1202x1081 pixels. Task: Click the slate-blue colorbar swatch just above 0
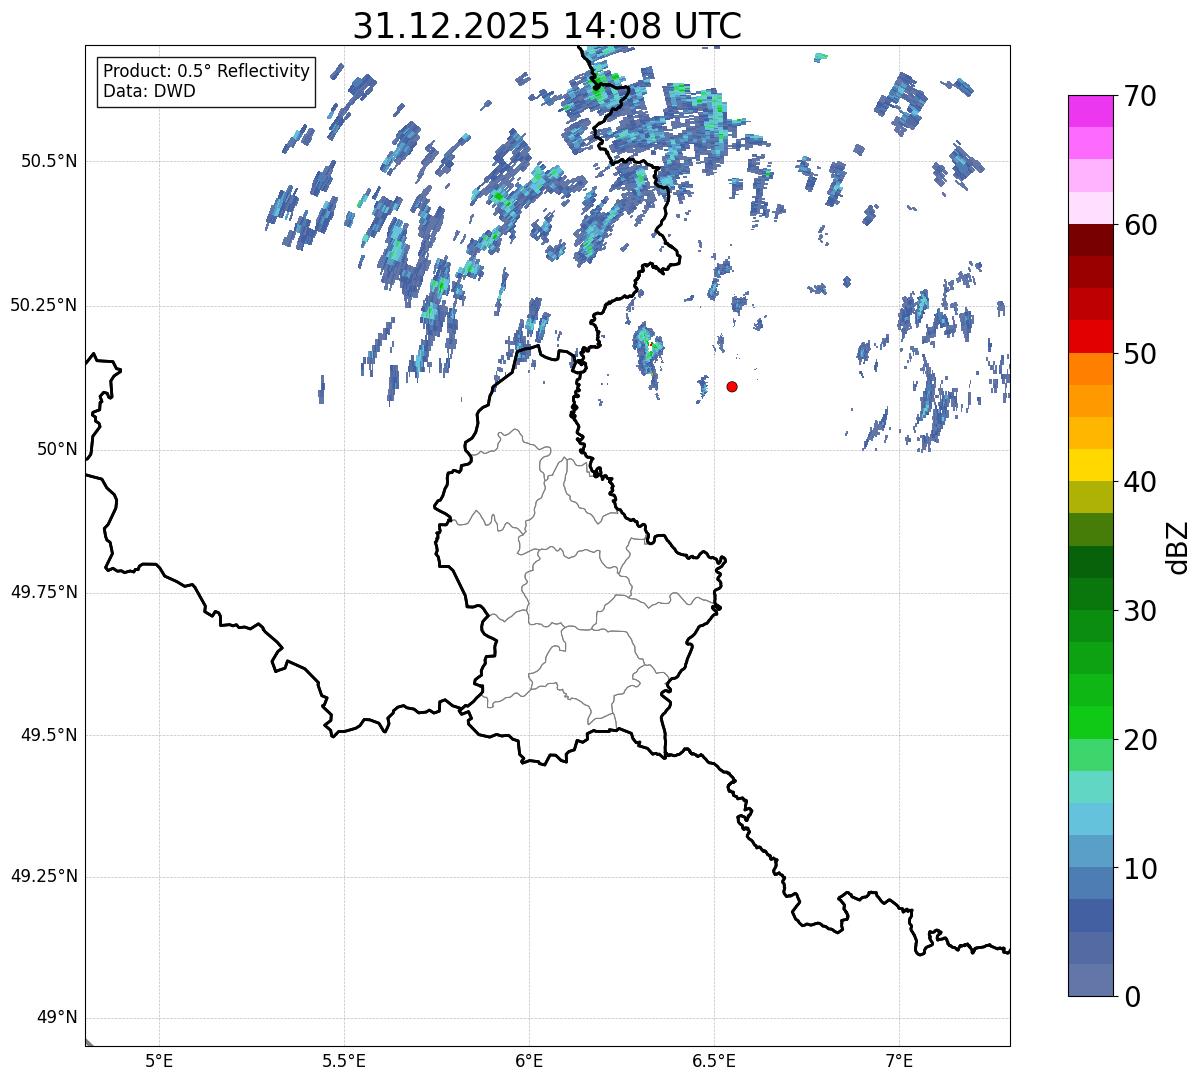[1090, 980]
